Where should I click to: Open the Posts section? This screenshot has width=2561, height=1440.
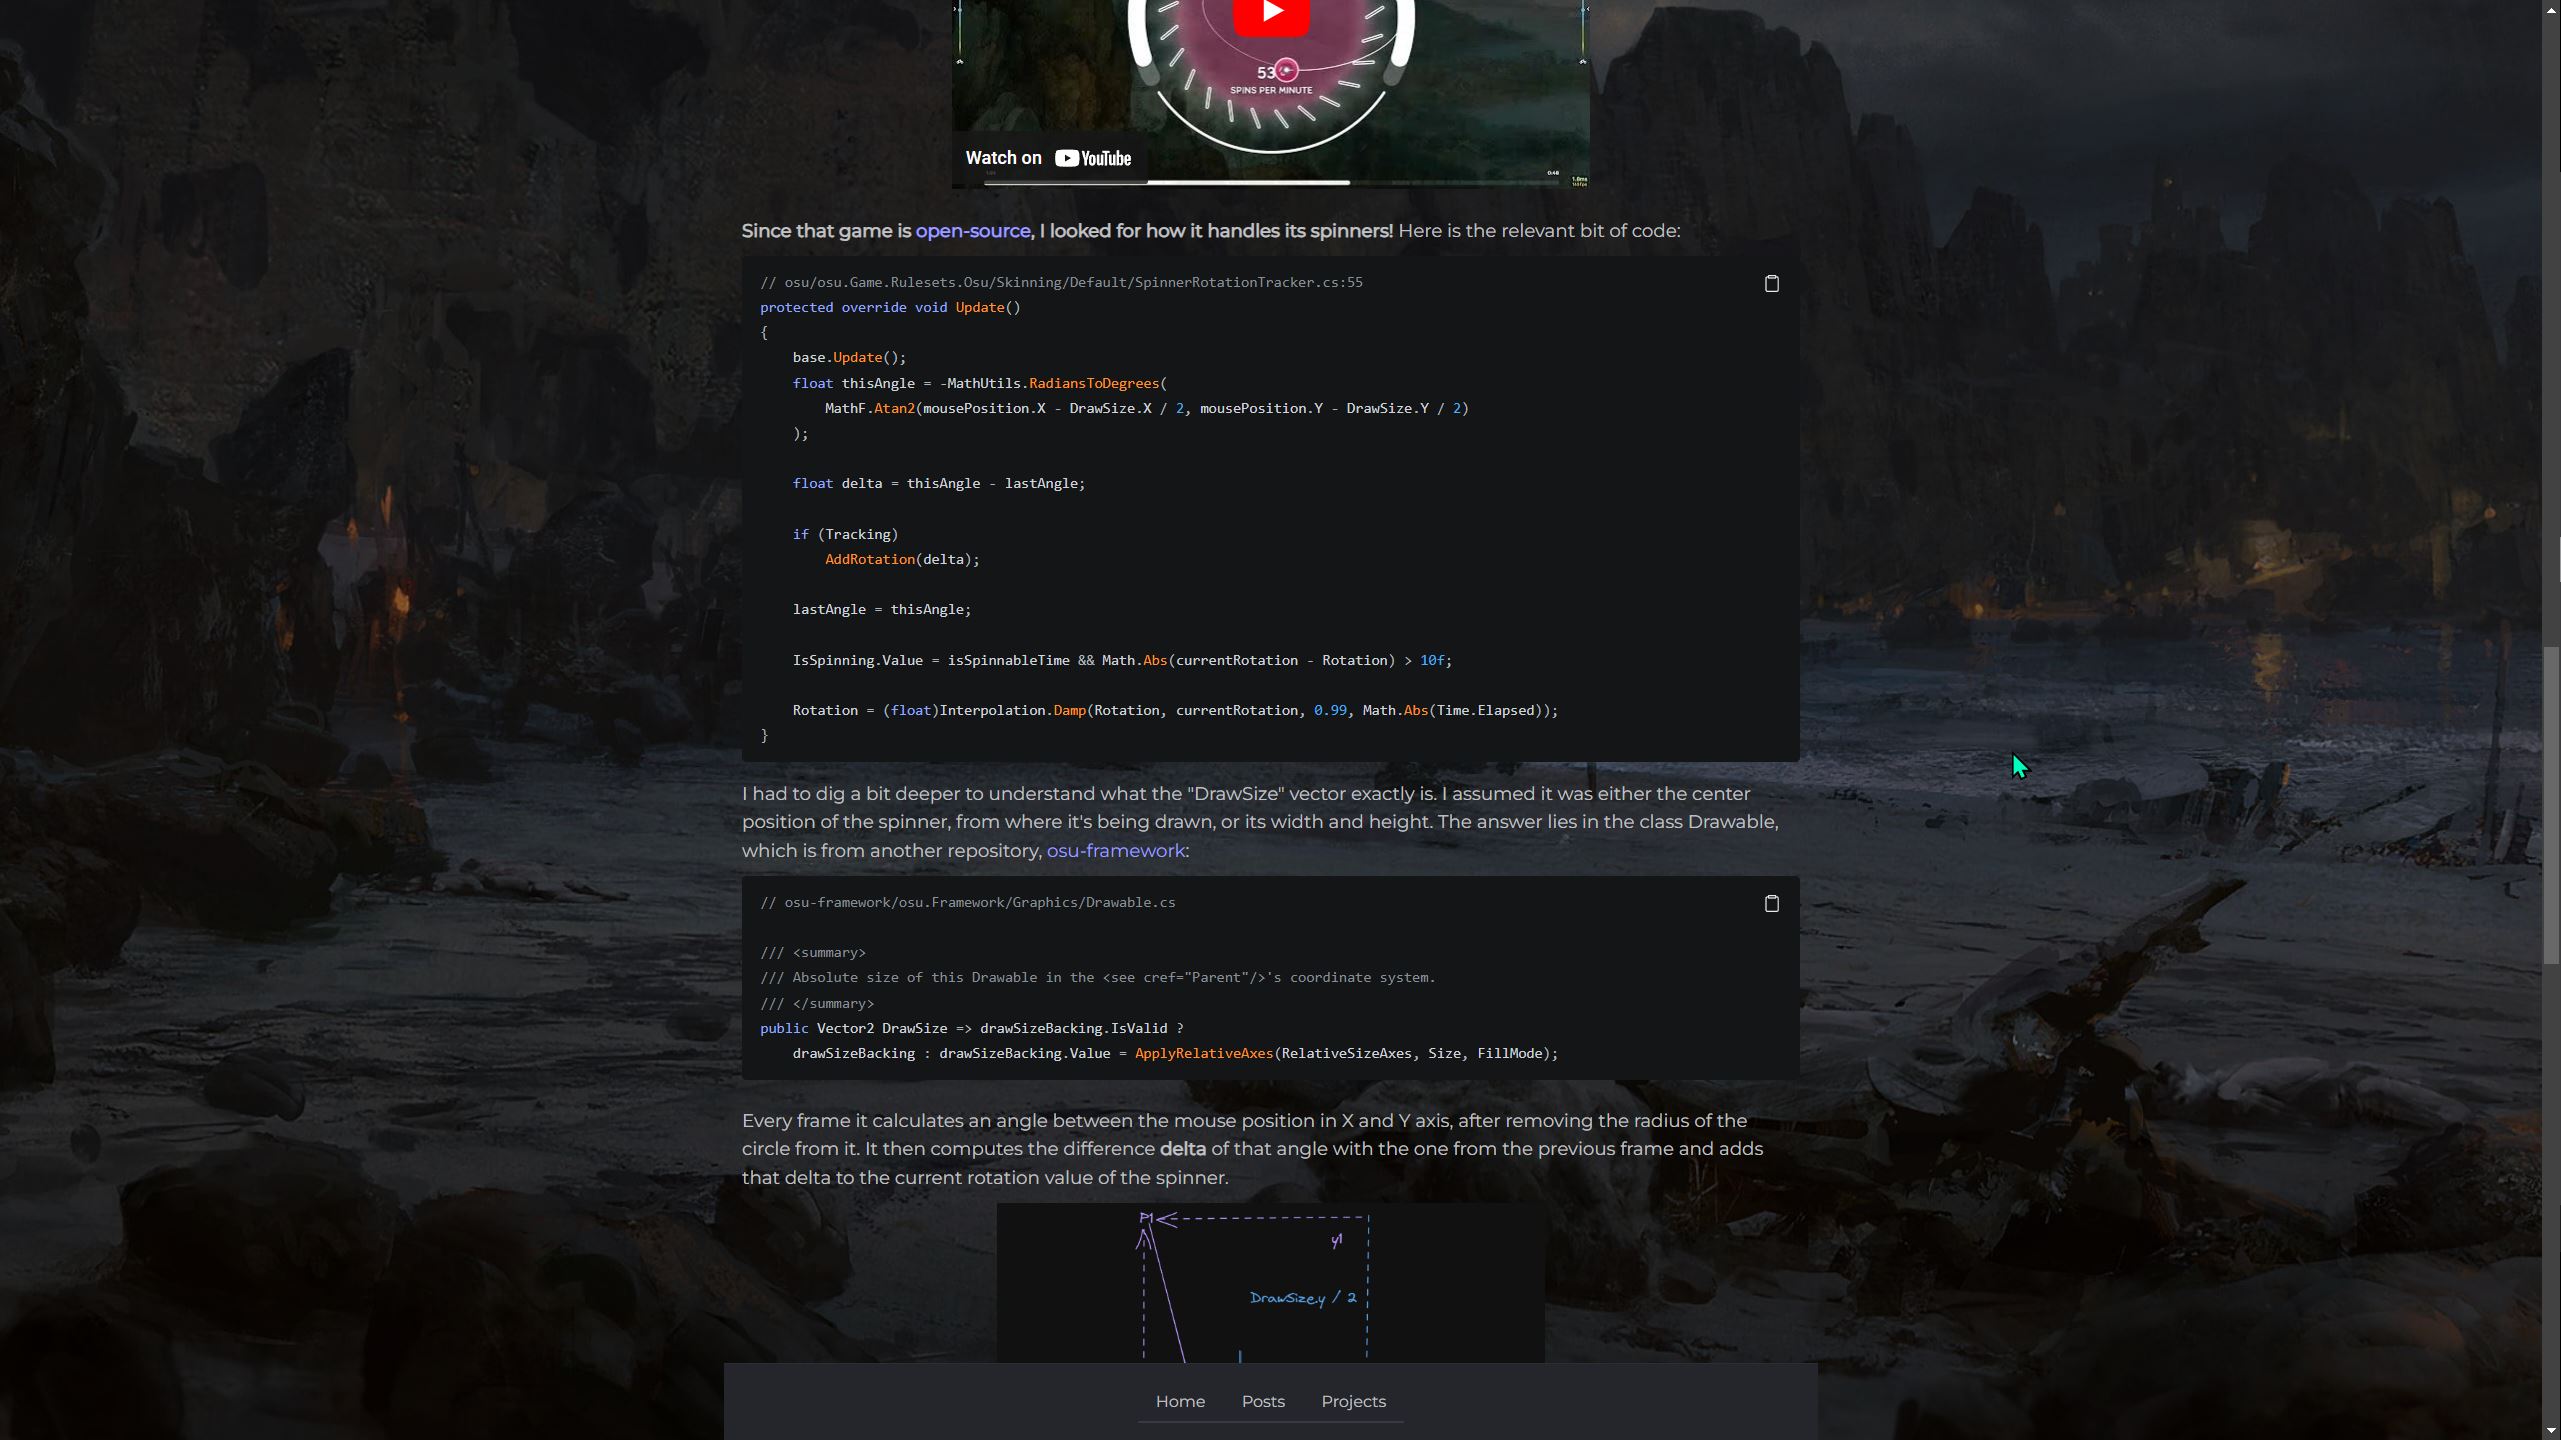pyautogui.click(x=1263, y=1402)
